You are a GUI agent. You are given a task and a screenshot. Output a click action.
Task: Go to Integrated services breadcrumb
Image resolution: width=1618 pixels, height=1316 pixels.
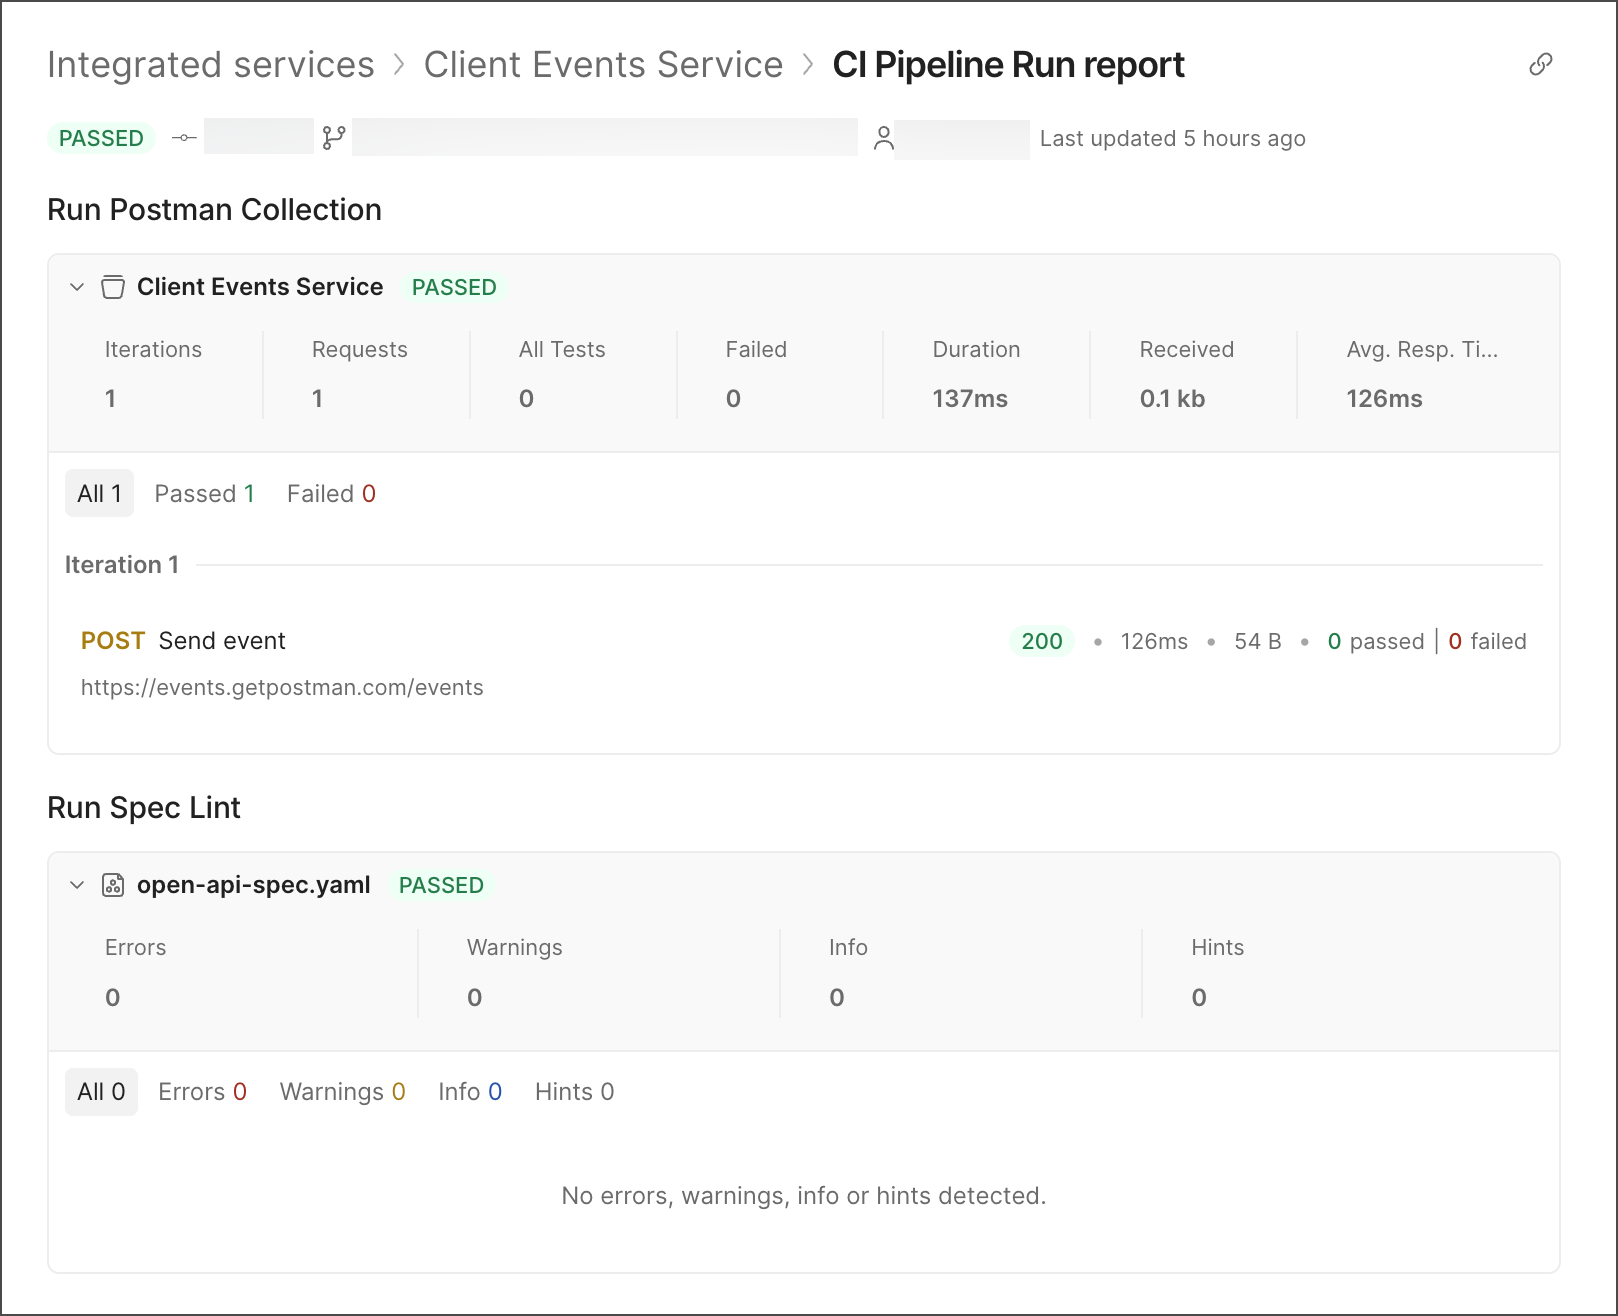coord(211,64)
